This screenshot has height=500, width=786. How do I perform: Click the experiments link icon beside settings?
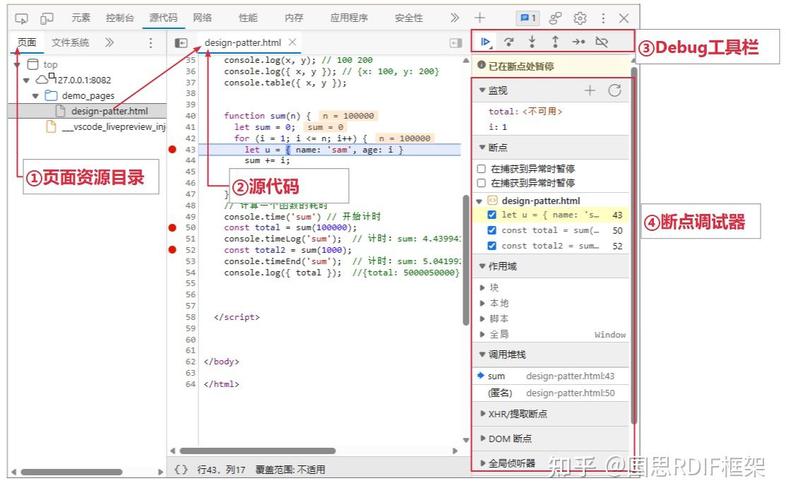coord(555,18)
